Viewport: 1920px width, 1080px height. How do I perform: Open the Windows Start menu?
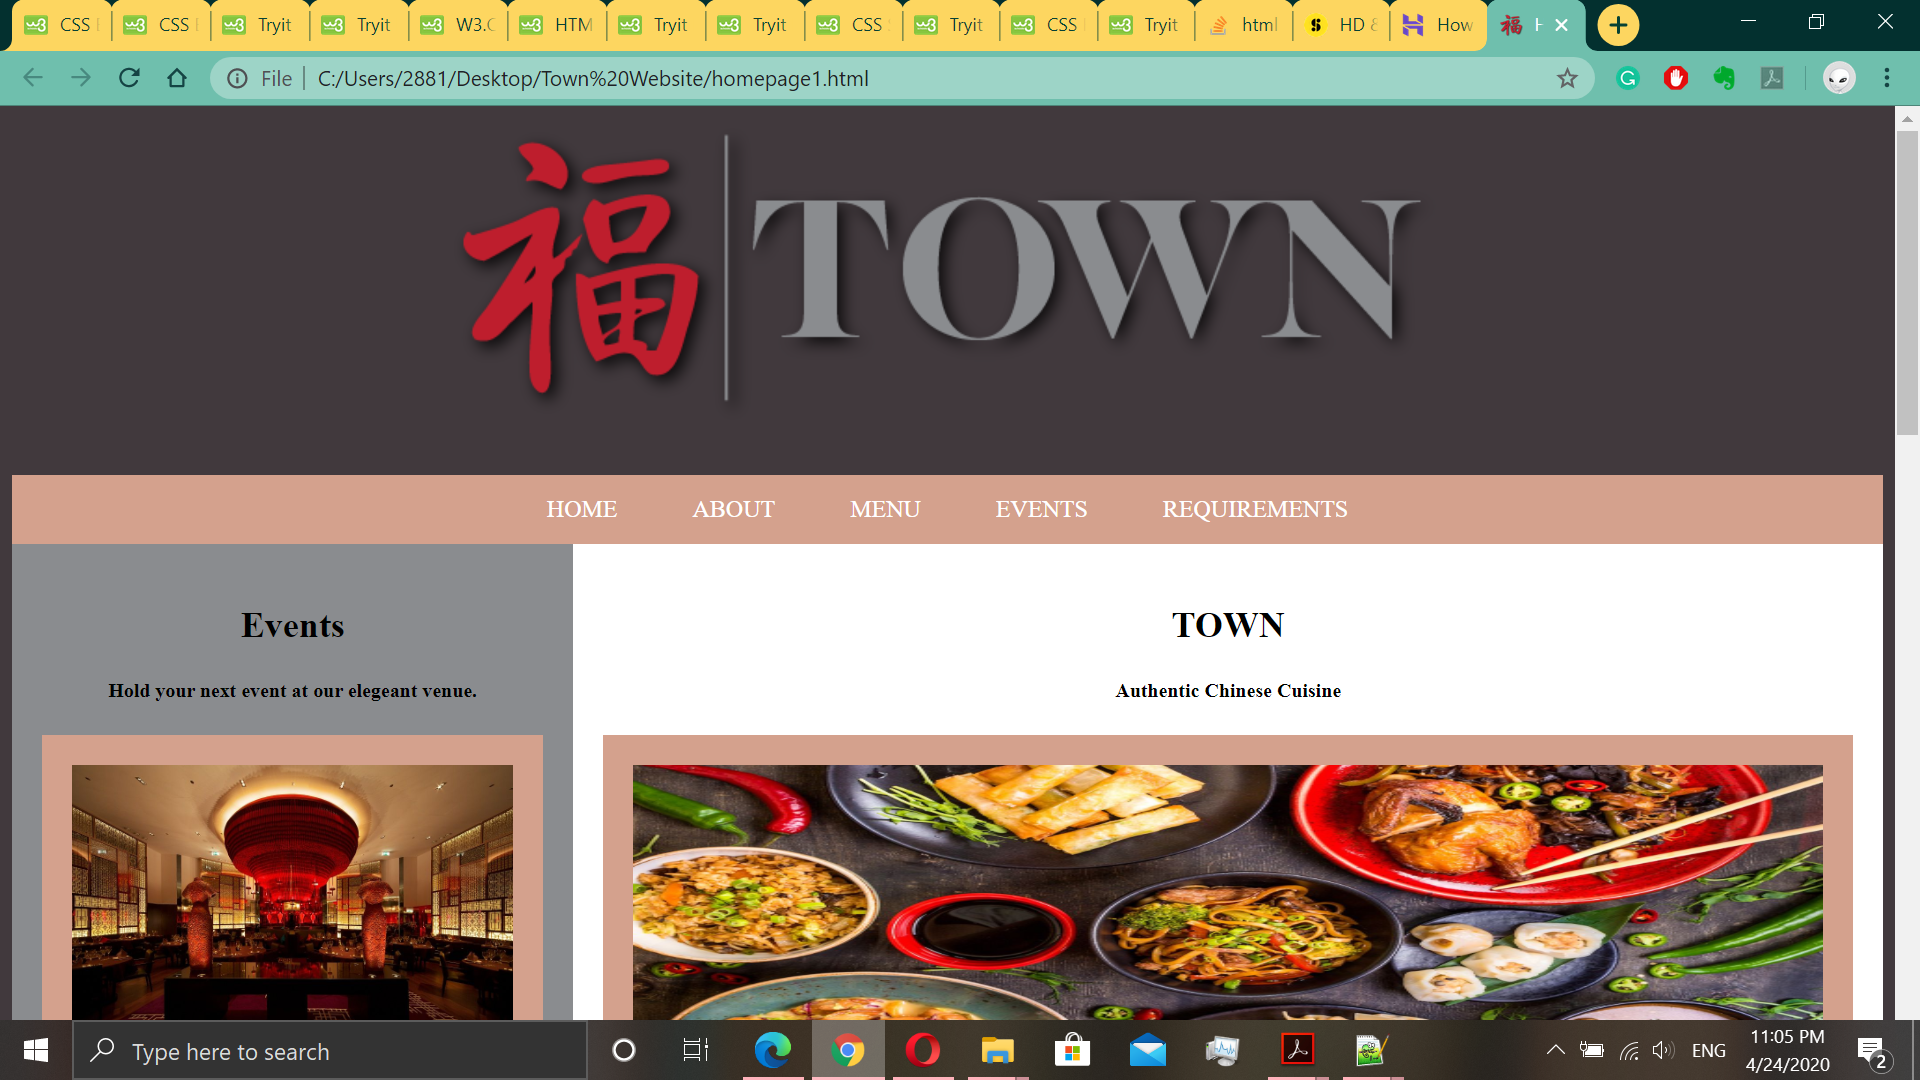coord(36,1050)
